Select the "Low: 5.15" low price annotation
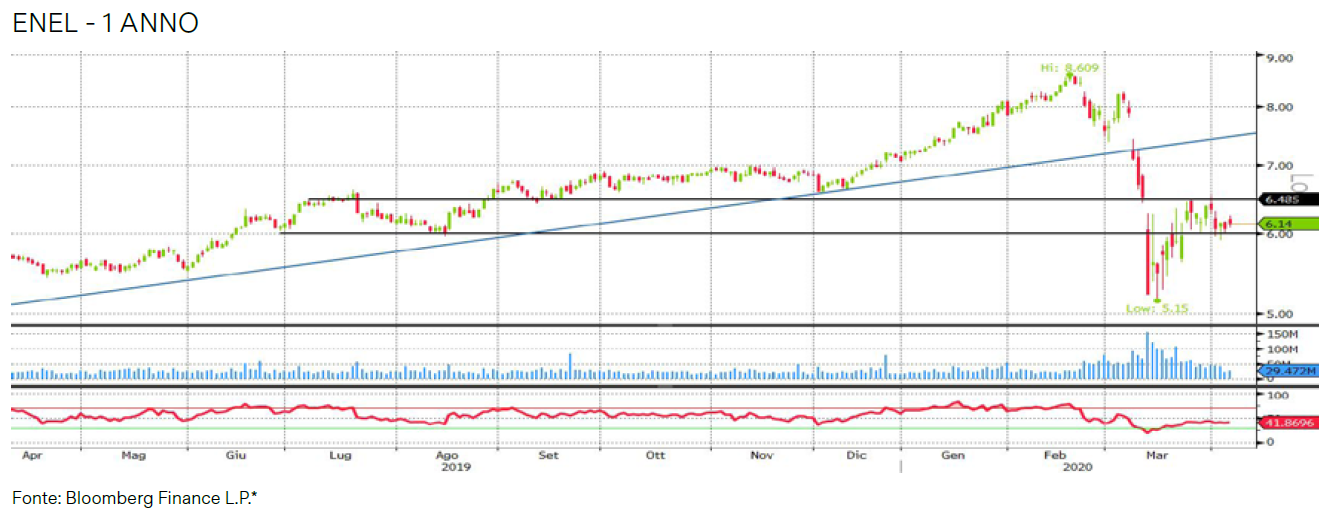This screenshot has height=514, width=1327. [x=1157, y=309]
